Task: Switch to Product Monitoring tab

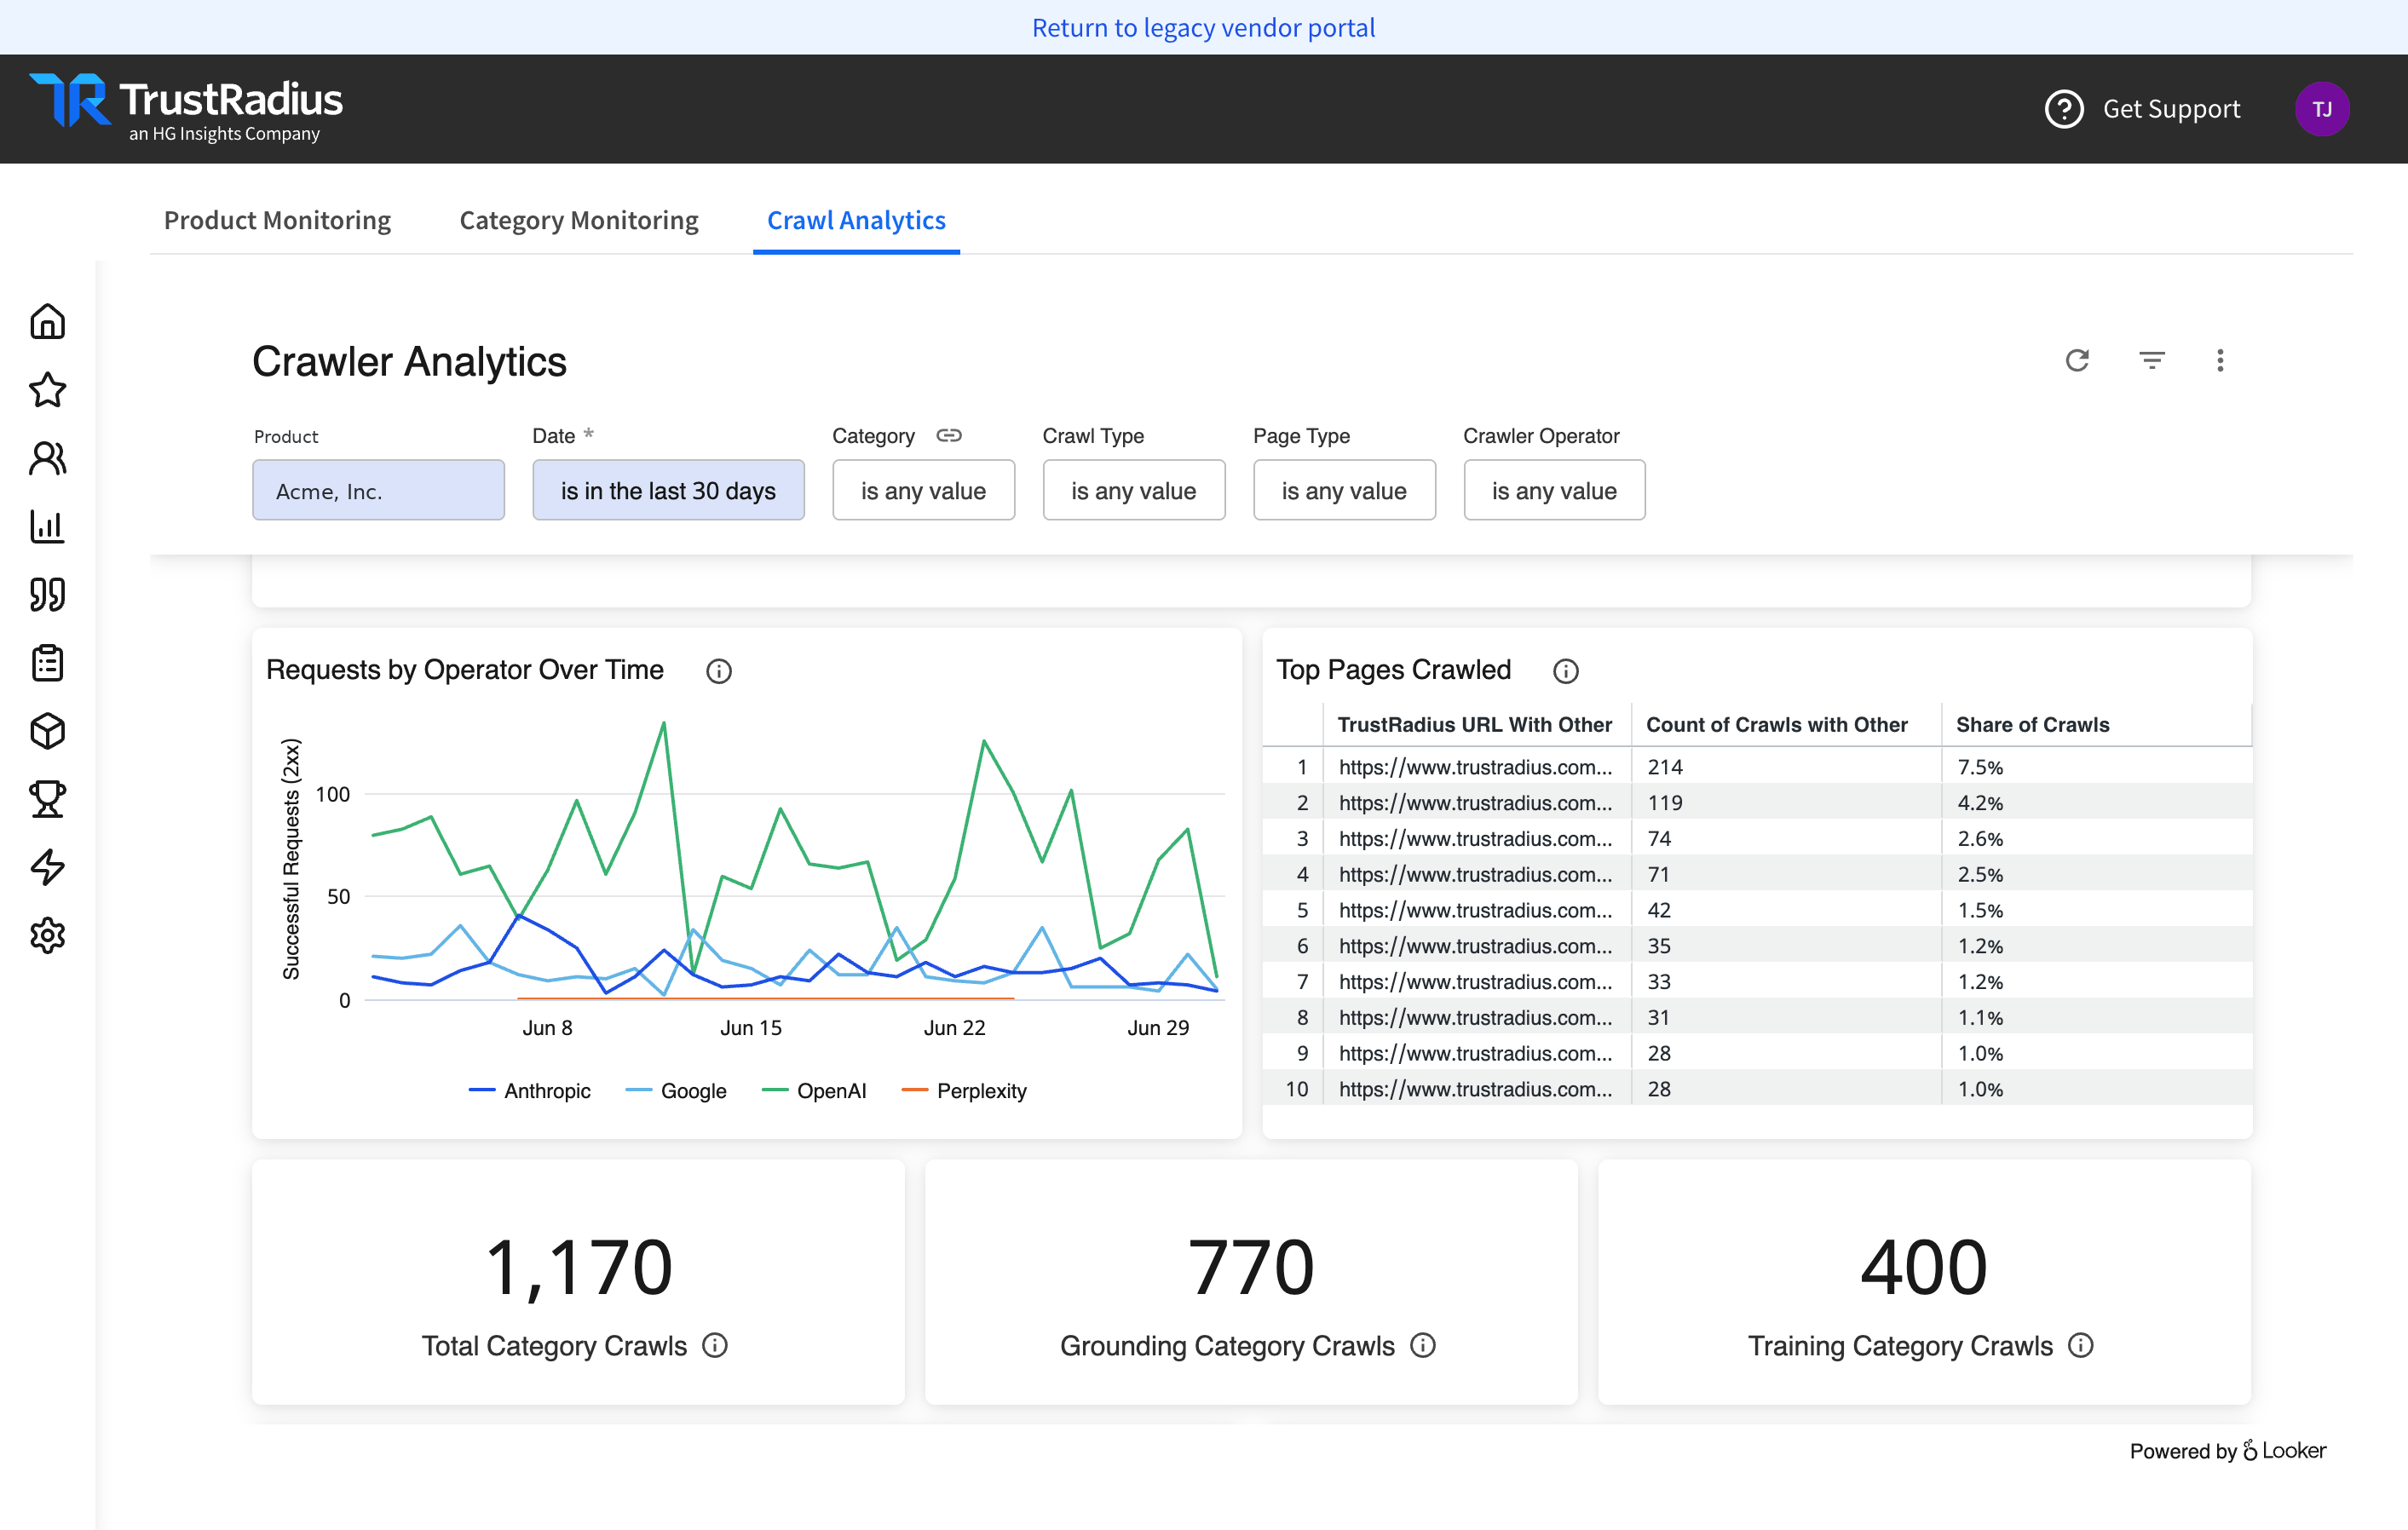Action: (x=277, y=220)
